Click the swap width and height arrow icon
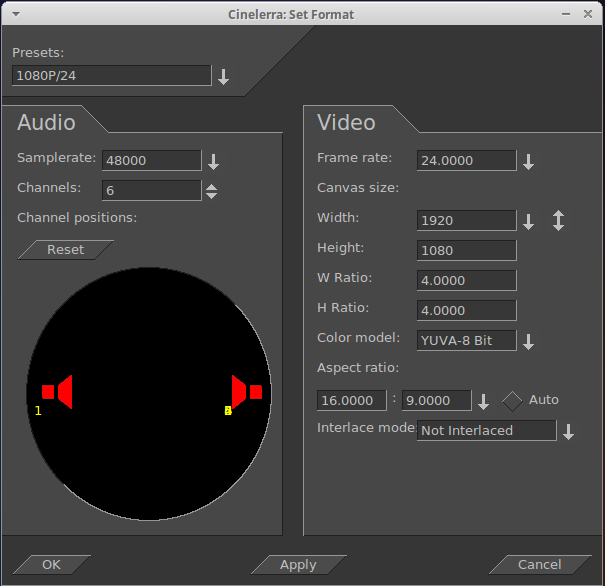The image size is (605, 586). point(558,221)
